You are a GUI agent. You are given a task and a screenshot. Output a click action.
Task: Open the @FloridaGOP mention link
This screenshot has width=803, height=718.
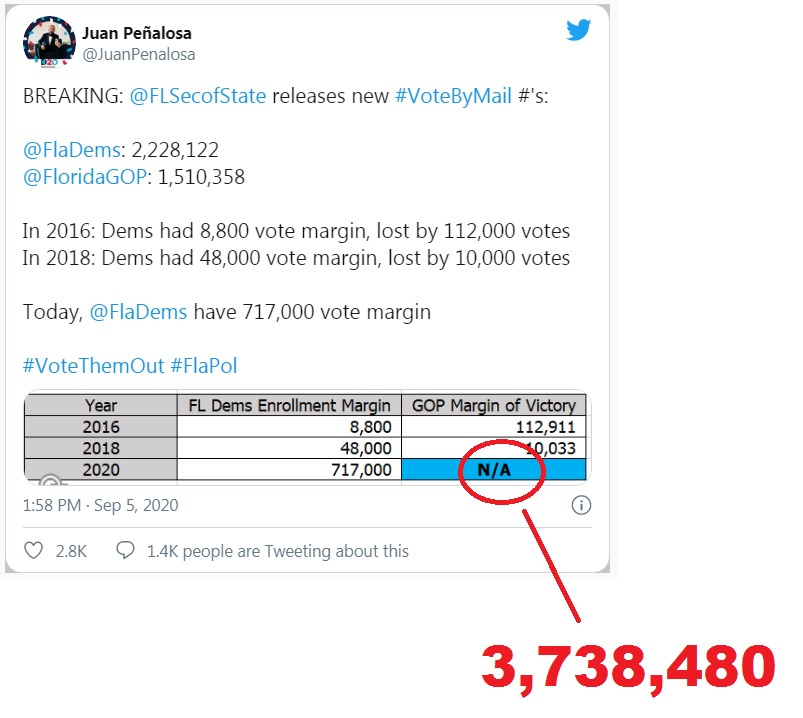pos(82,177)
